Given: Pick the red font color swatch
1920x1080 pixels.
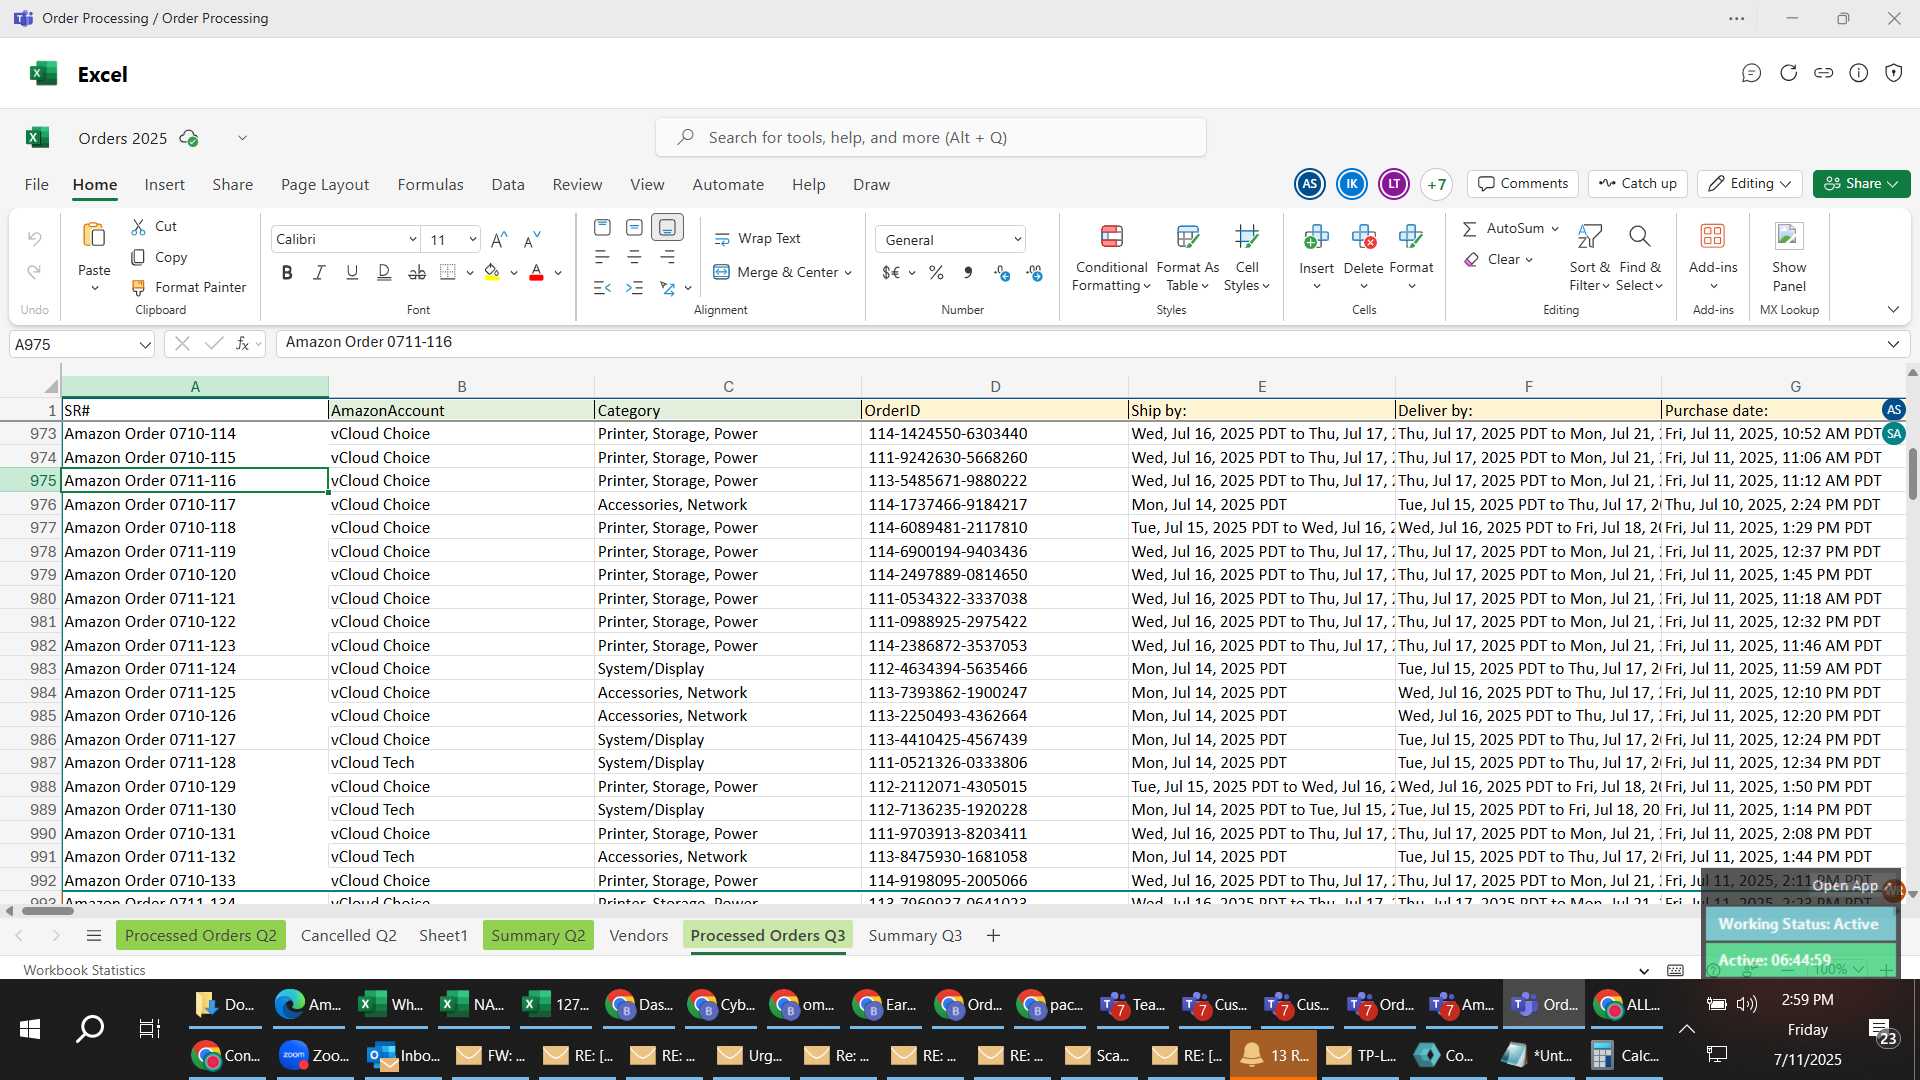Looking at the screenshot, I should click(536, 272).
